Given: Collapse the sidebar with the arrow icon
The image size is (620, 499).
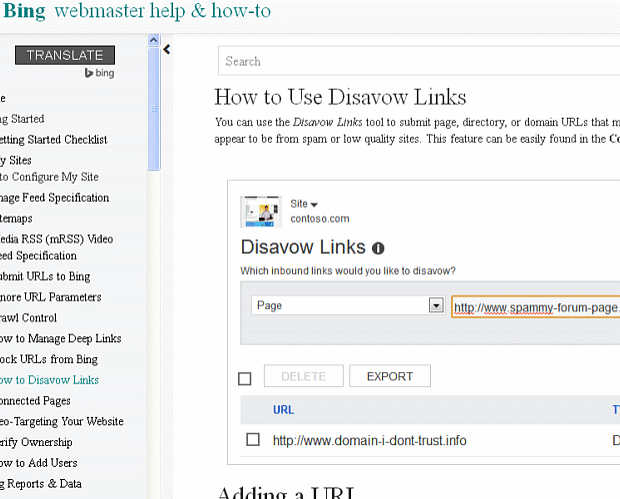Looking at the screenshot, I should pos(167,49).
